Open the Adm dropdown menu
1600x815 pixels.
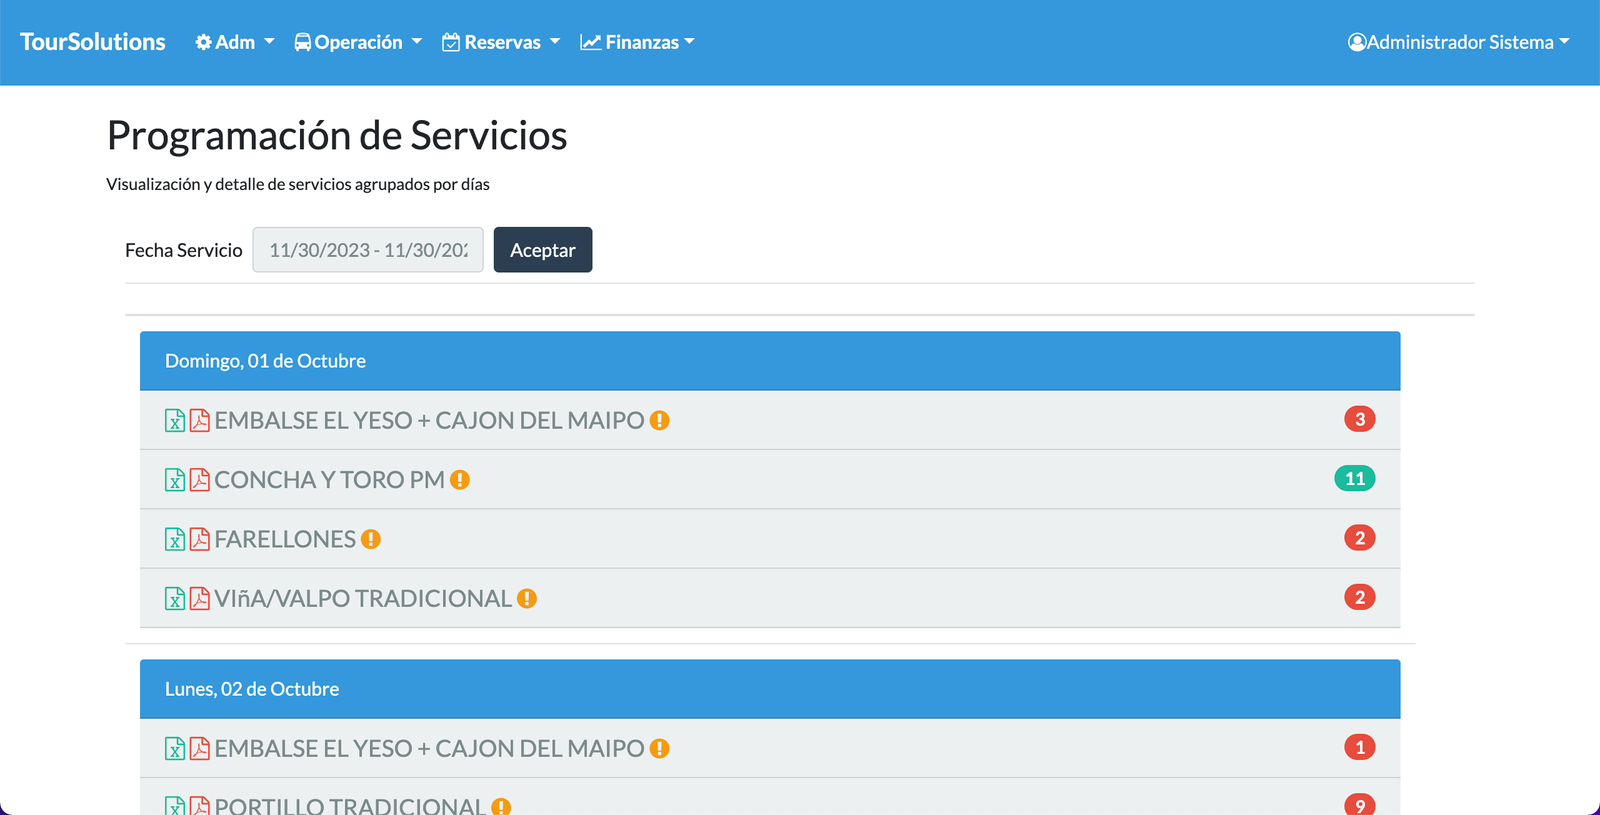pyautogui.click(x=234, y=42)
